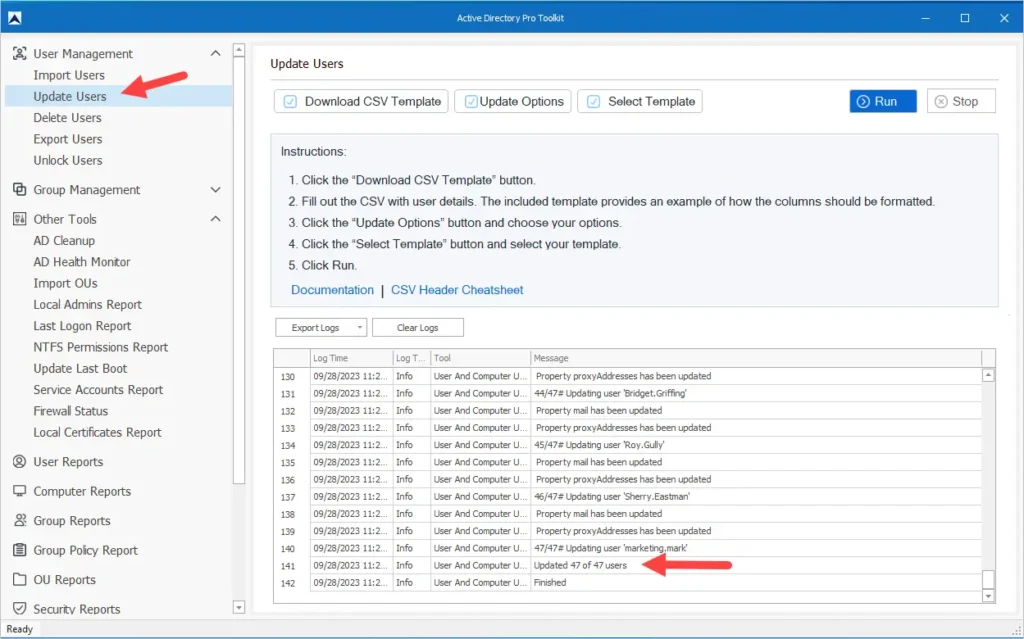
Task: Click sidebar scrollbar down arrow
Action: tap(239, 608)
